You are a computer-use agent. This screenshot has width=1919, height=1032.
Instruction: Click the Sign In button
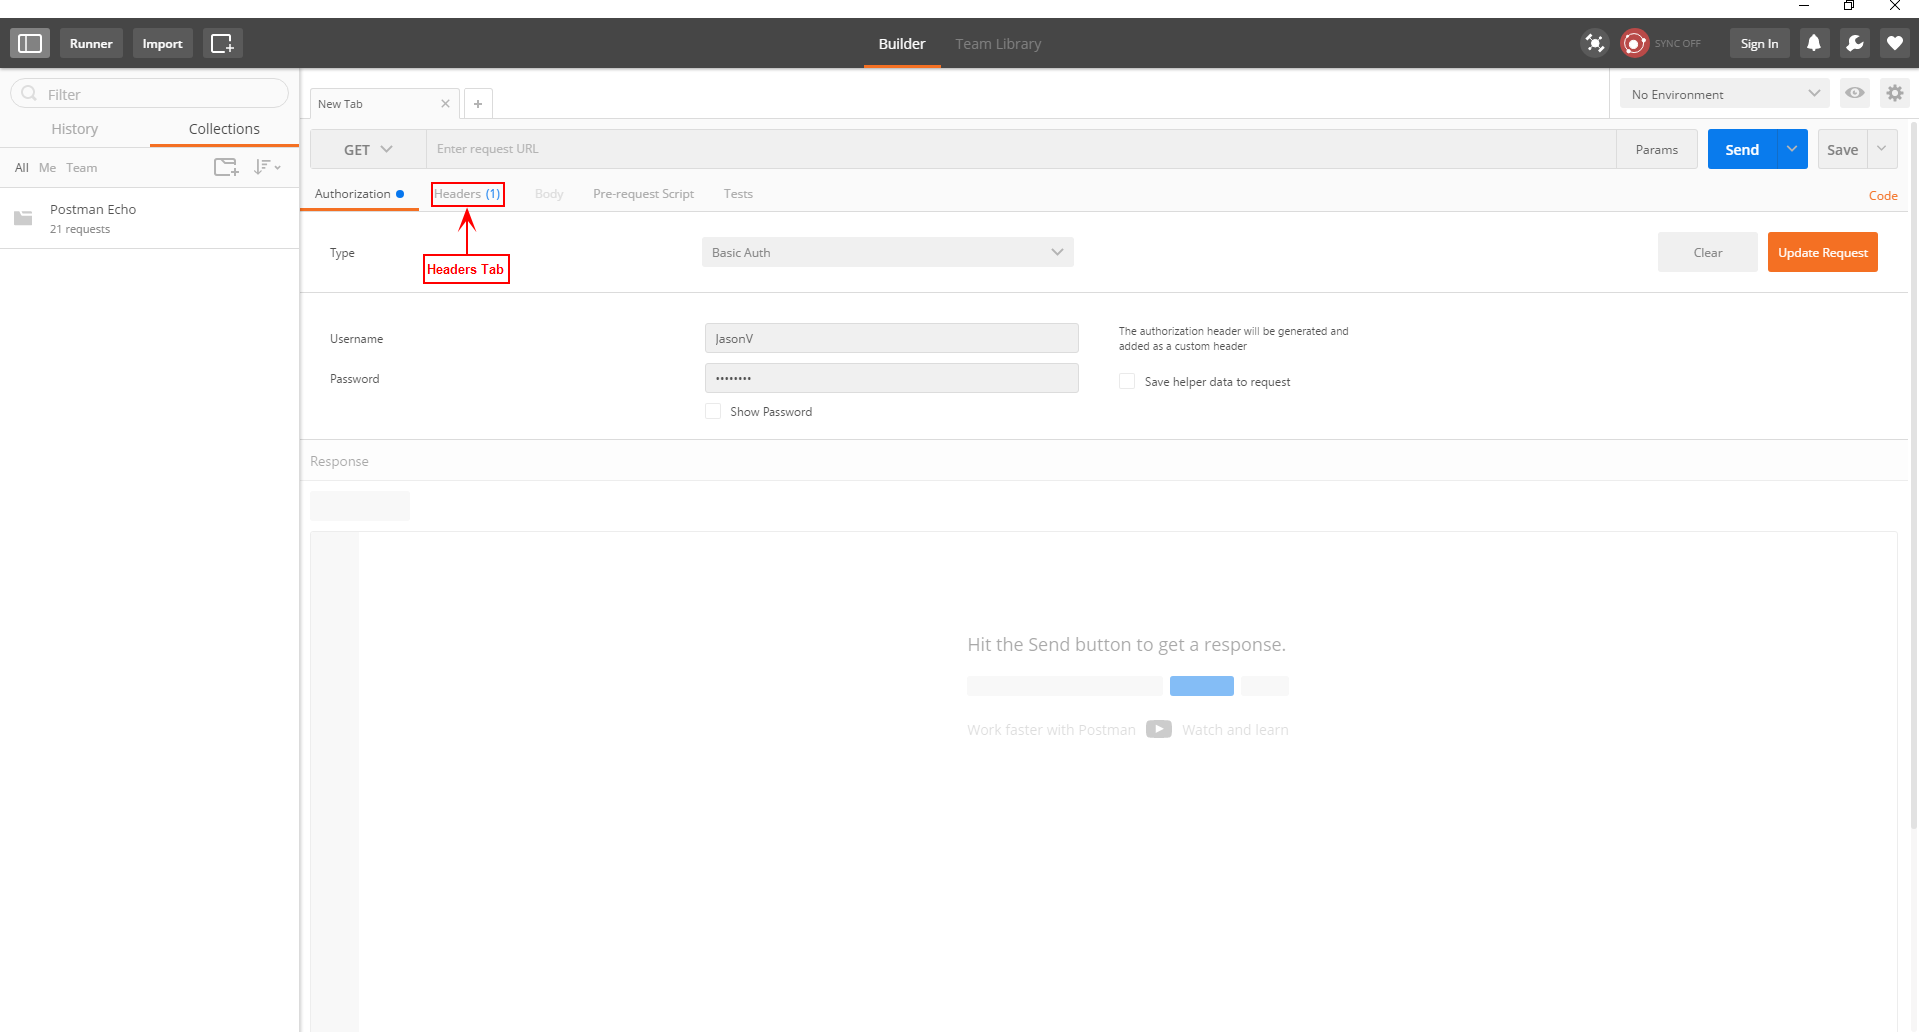(1759, 43)
